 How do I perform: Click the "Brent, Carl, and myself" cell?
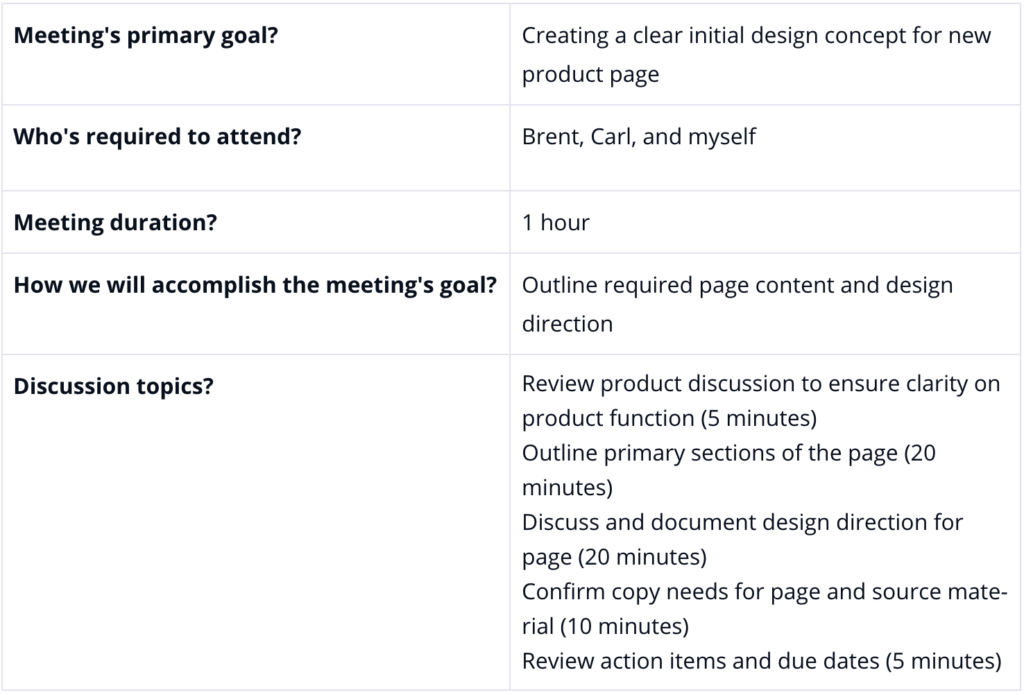(x=765, y=148)
